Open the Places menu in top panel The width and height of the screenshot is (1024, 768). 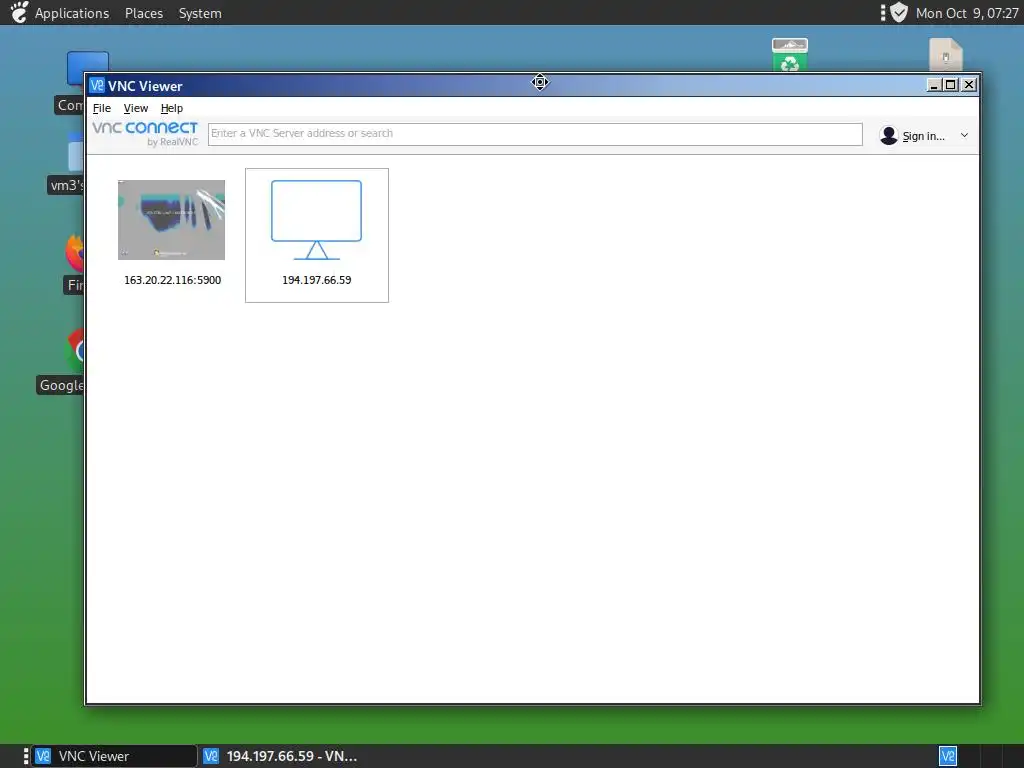144,13
